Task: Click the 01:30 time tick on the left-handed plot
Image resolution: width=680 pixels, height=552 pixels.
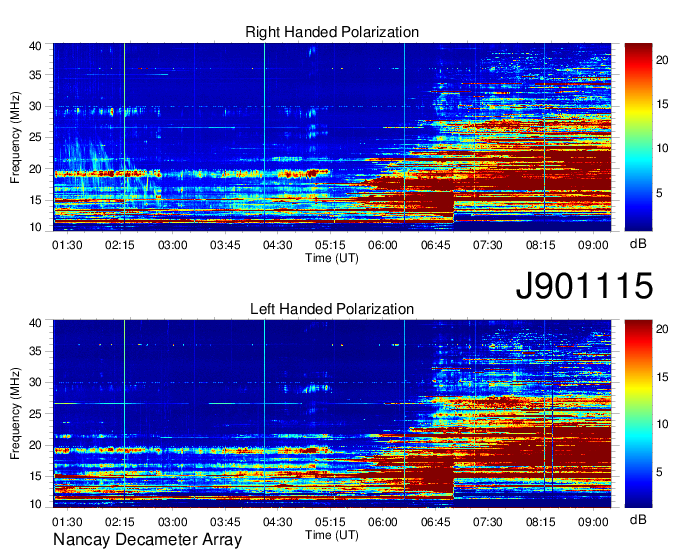Action: coord(67,522)
